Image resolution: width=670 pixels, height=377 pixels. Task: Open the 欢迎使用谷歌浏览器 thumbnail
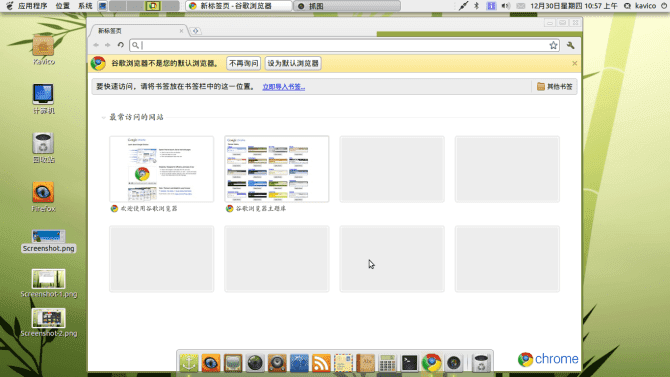coord(162,169)
